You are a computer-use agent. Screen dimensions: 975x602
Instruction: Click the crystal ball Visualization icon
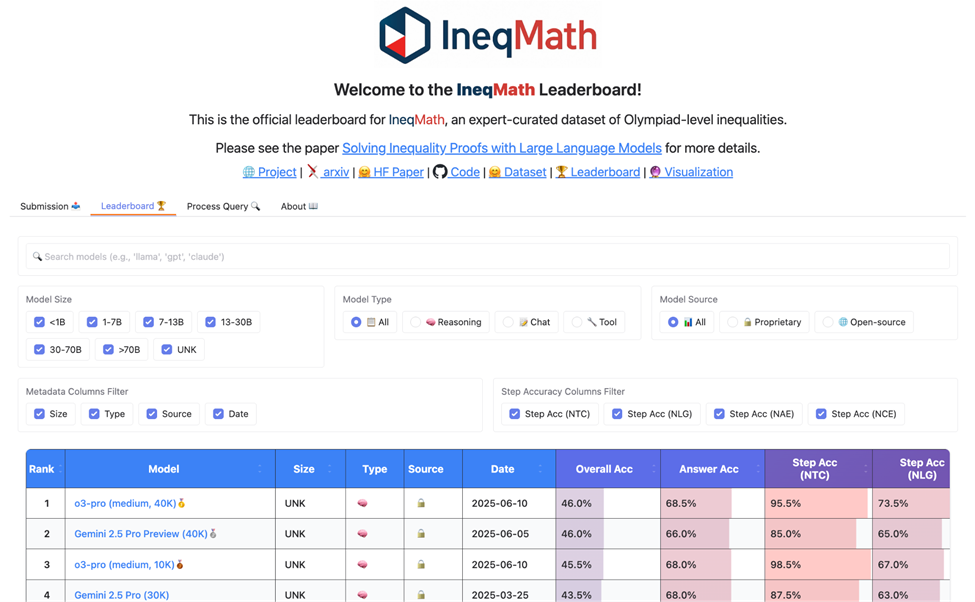[655, 172]
